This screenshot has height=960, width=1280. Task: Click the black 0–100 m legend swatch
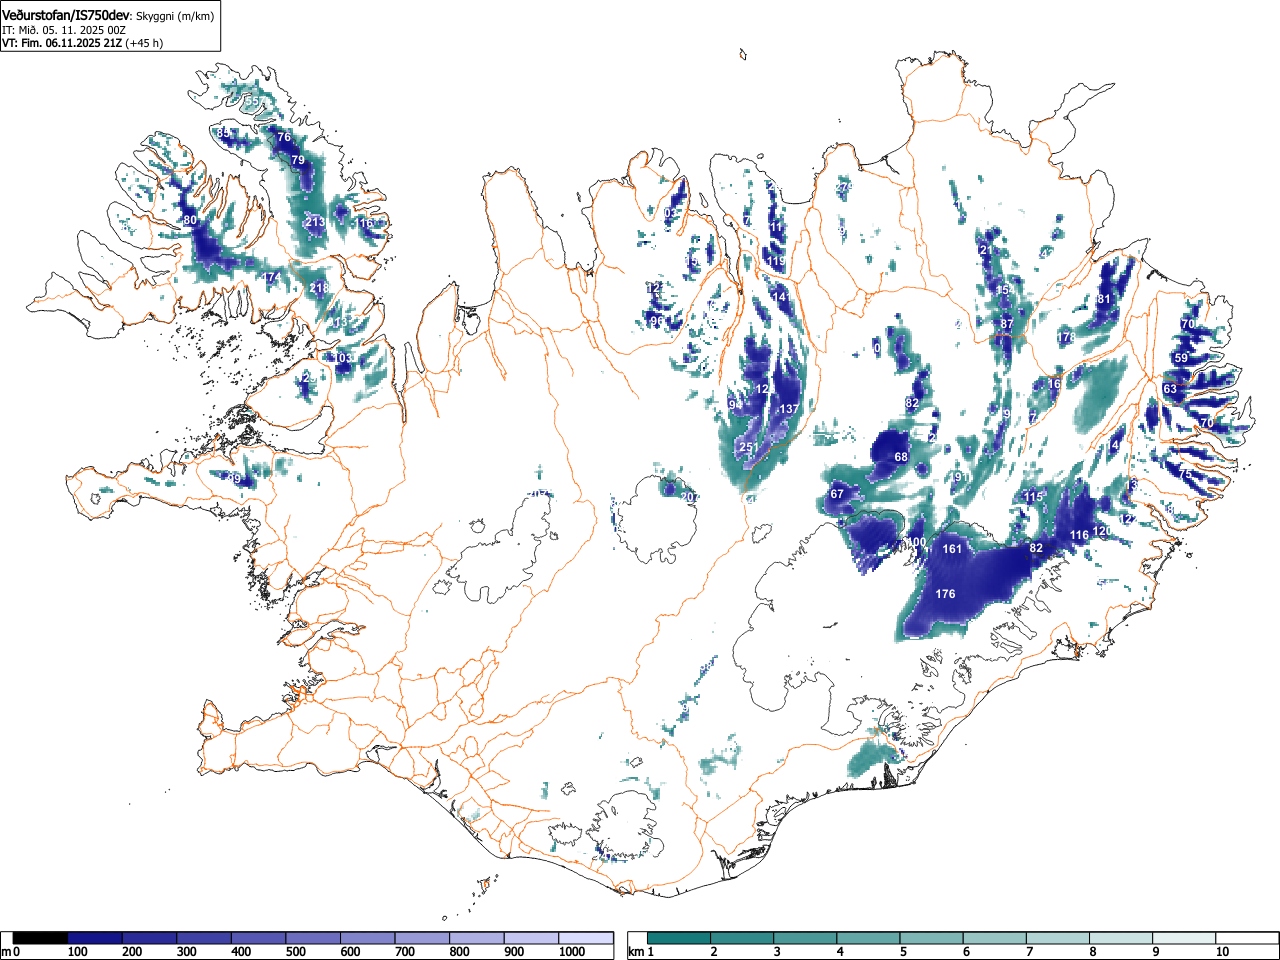[x=40, y=938]
